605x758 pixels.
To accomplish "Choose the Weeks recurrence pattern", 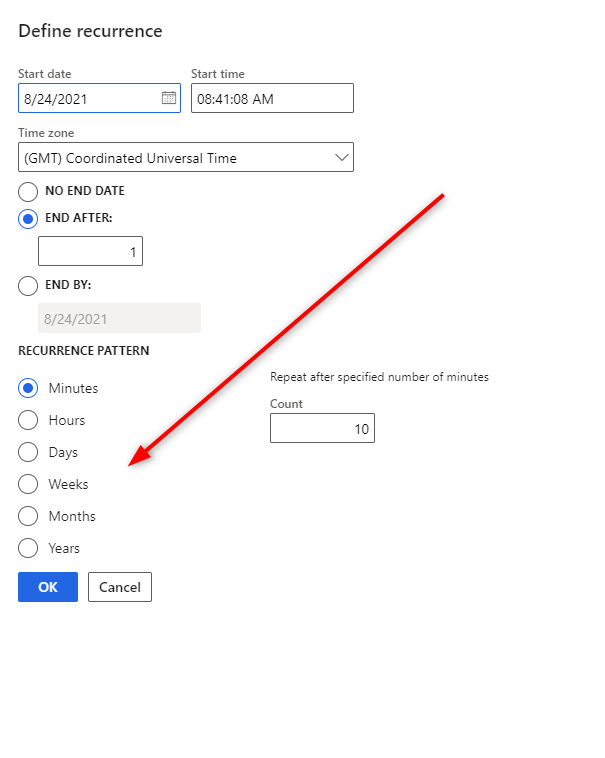I will pos(28,484).
